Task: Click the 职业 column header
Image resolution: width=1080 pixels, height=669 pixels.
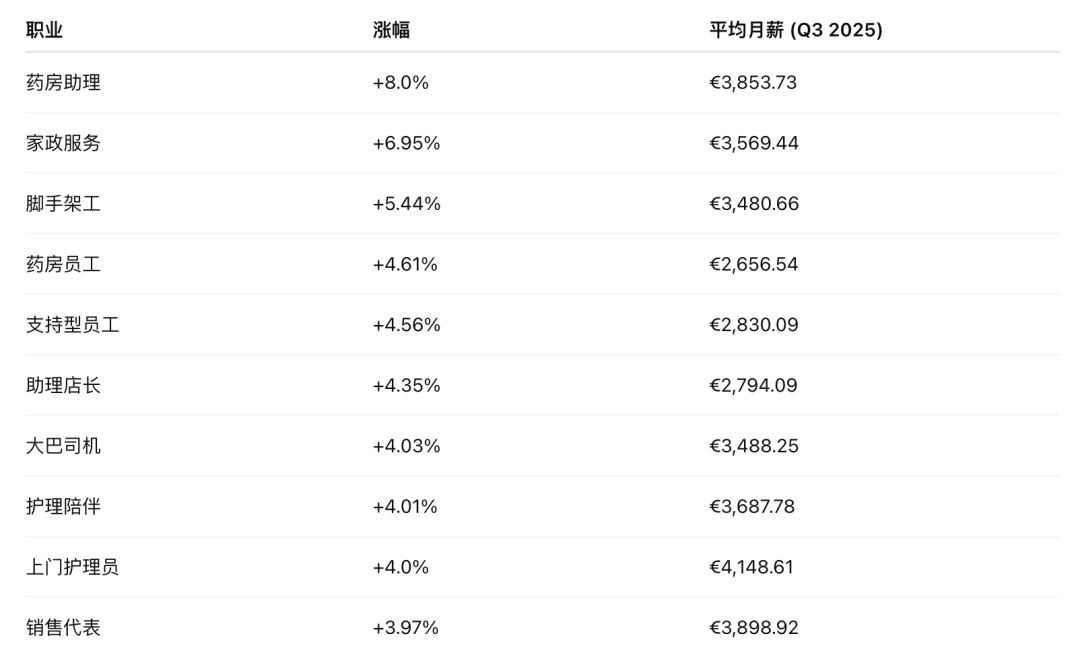Action: coord(45,31)
